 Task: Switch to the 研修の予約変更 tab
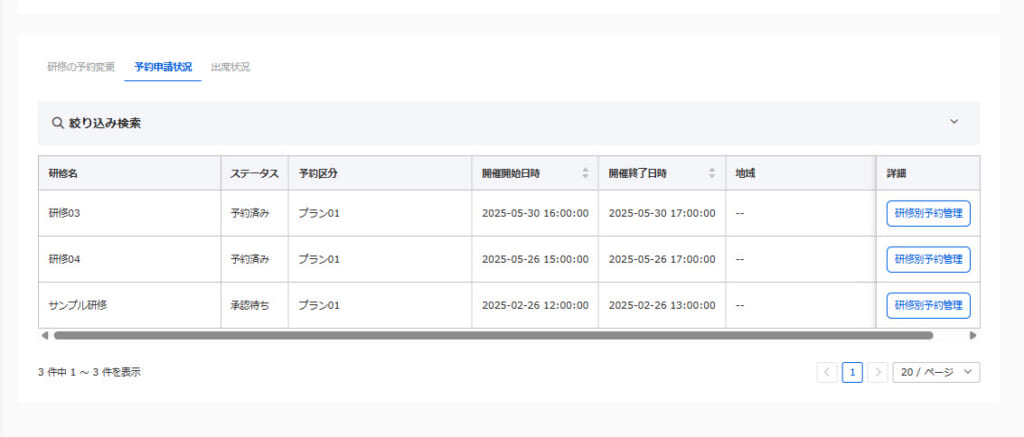click(x=81, y=67)
